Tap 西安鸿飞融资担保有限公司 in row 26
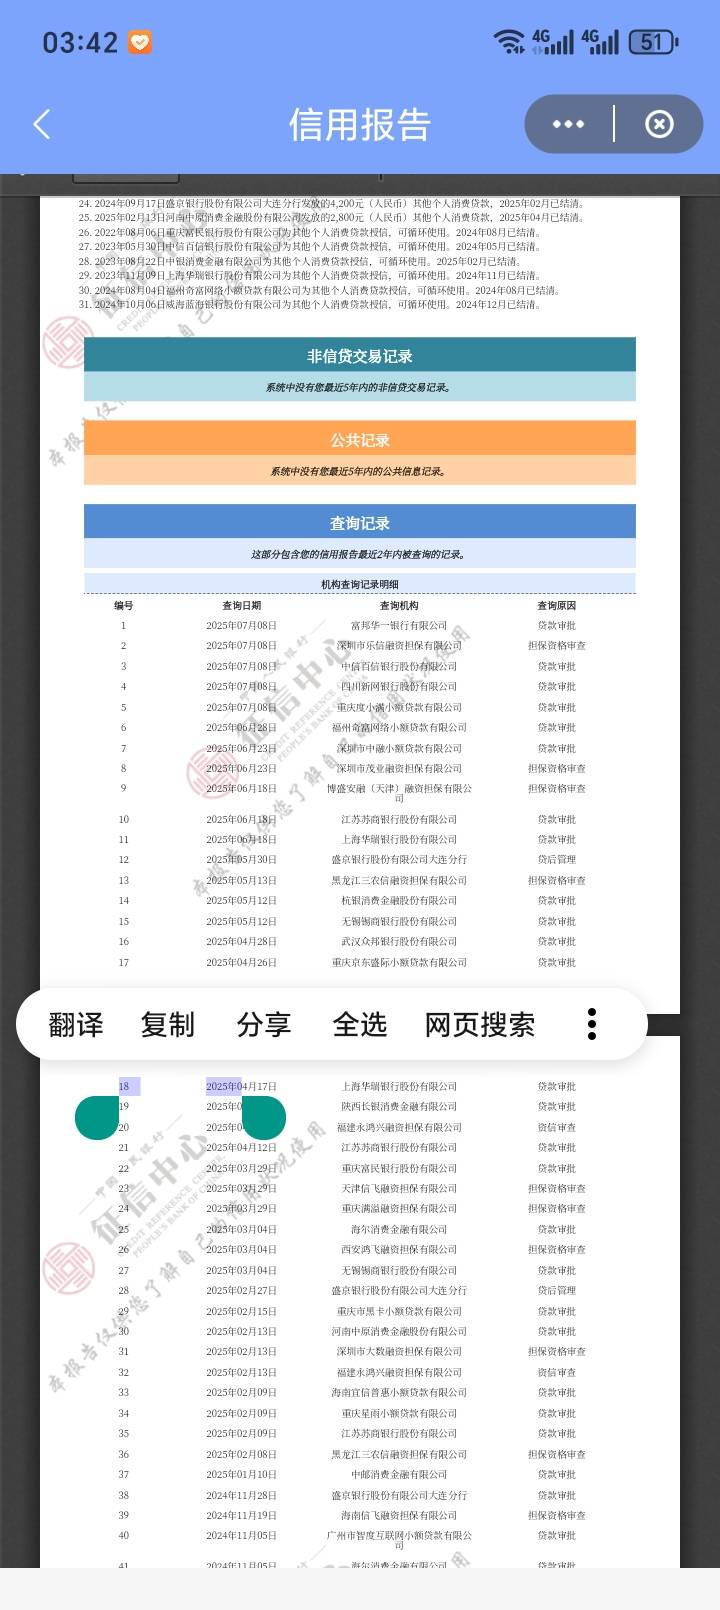The width and height of the screenshot is (720, 1610). point(399,1250)
